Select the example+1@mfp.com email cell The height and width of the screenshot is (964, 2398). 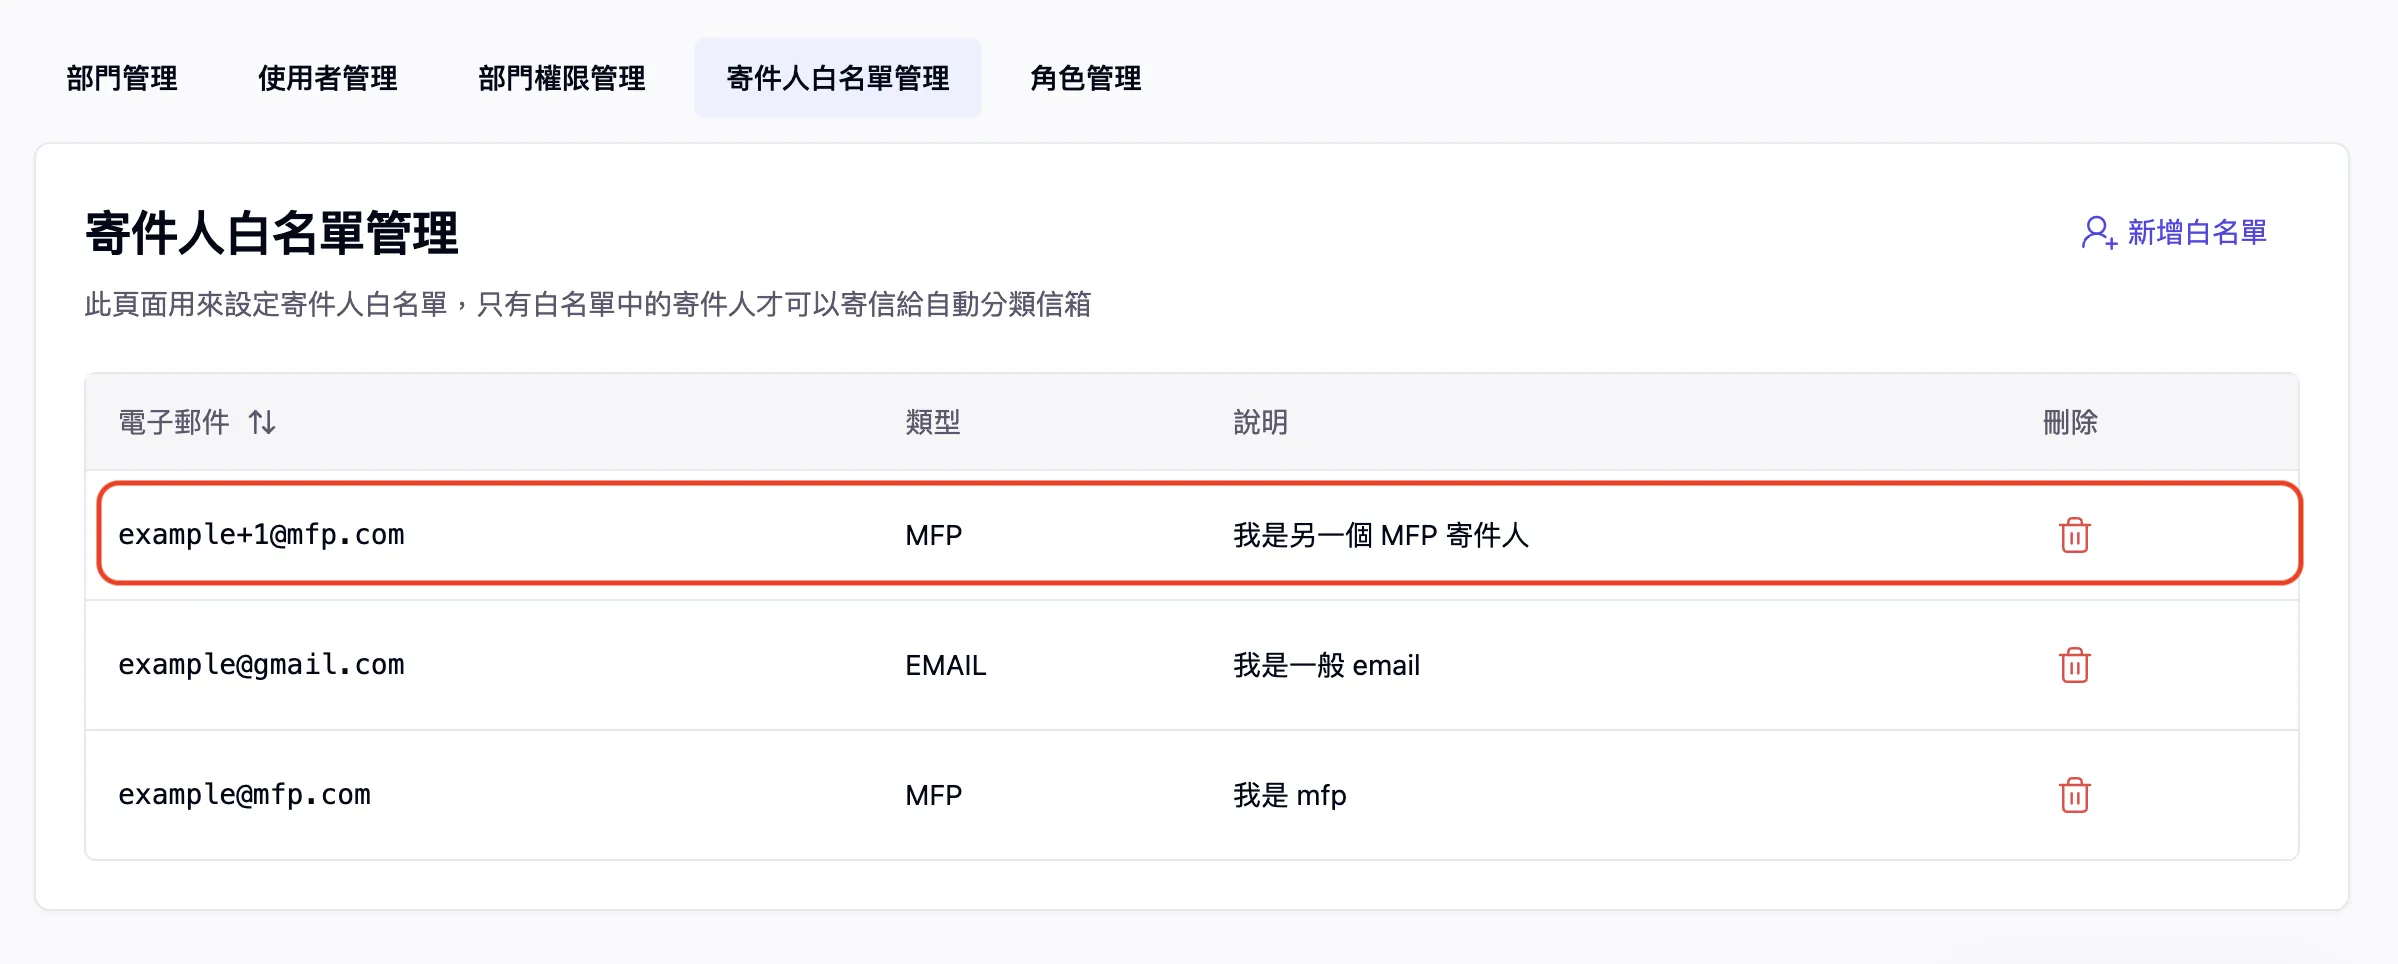[x=261, y=535]
